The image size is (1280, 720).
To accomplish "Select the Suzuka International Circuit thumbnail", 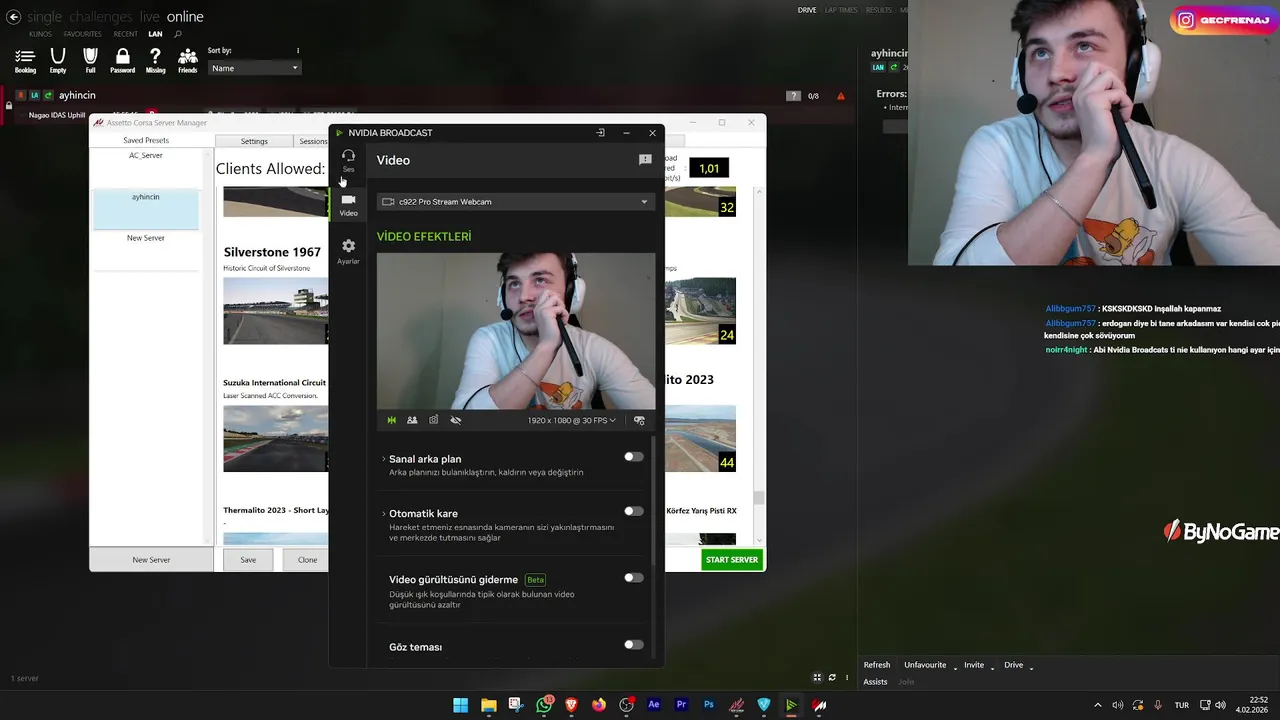I will pos(275,438).
